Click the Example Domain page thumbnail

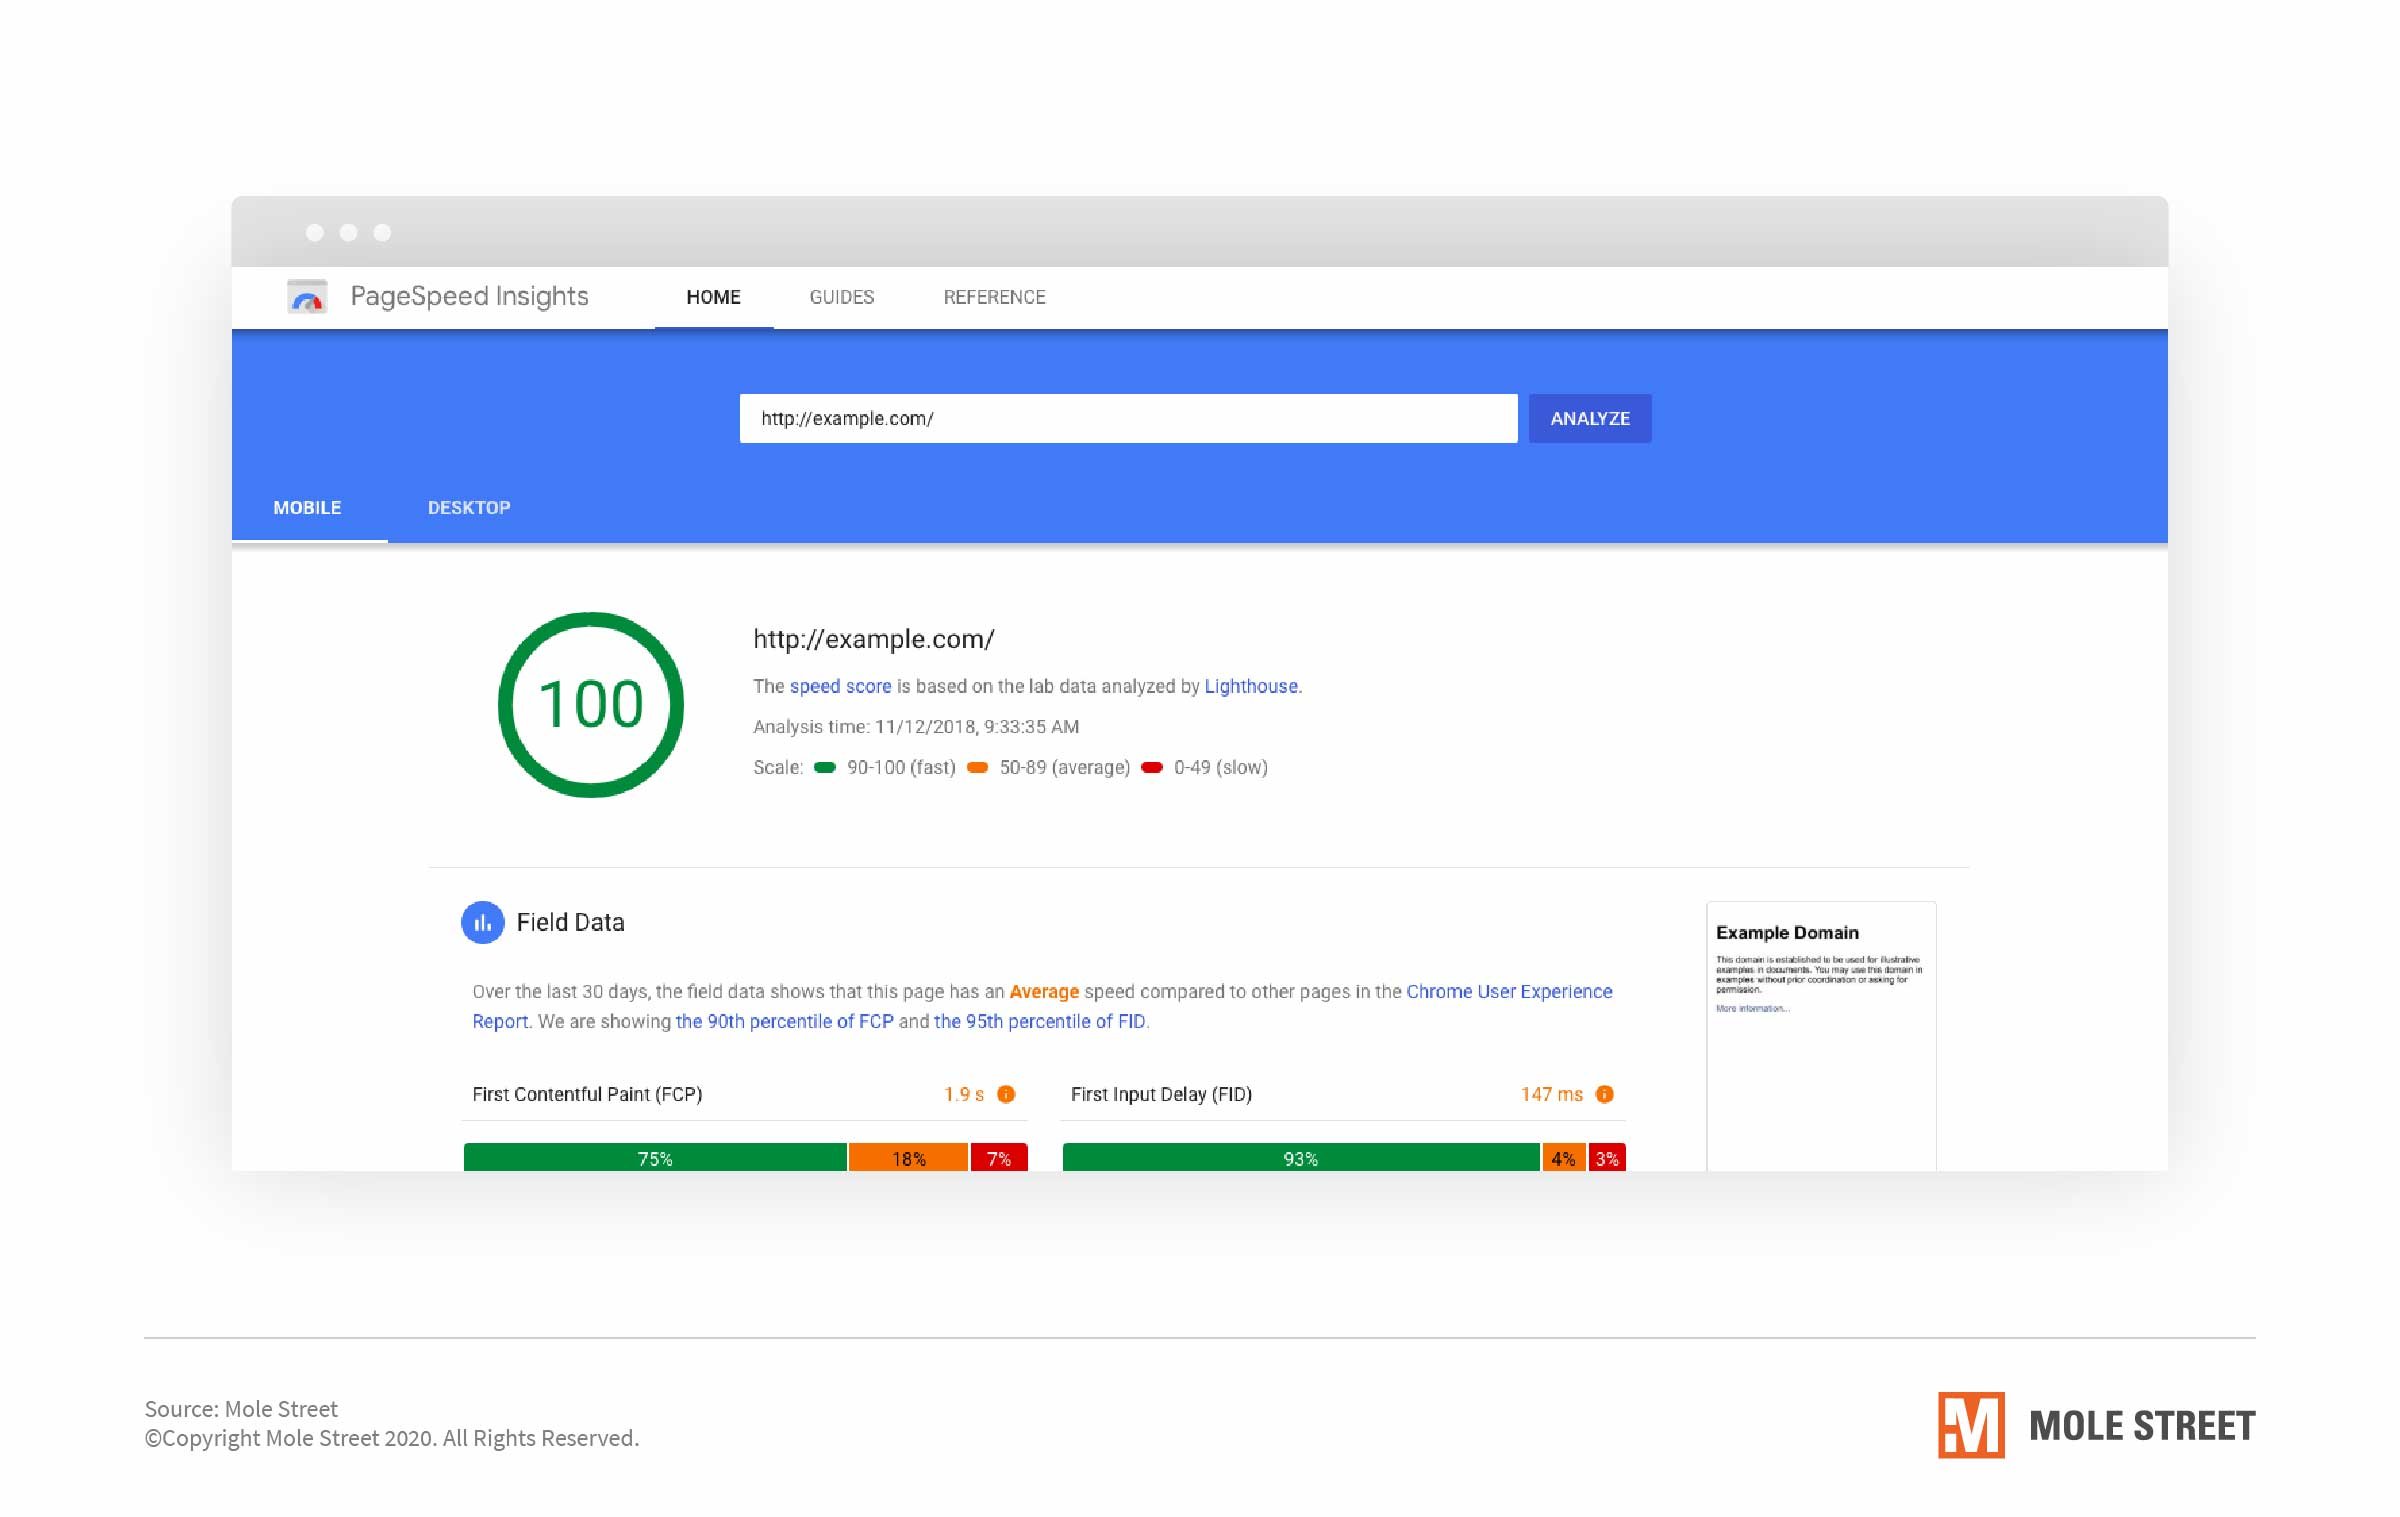click(1820, 1035)
